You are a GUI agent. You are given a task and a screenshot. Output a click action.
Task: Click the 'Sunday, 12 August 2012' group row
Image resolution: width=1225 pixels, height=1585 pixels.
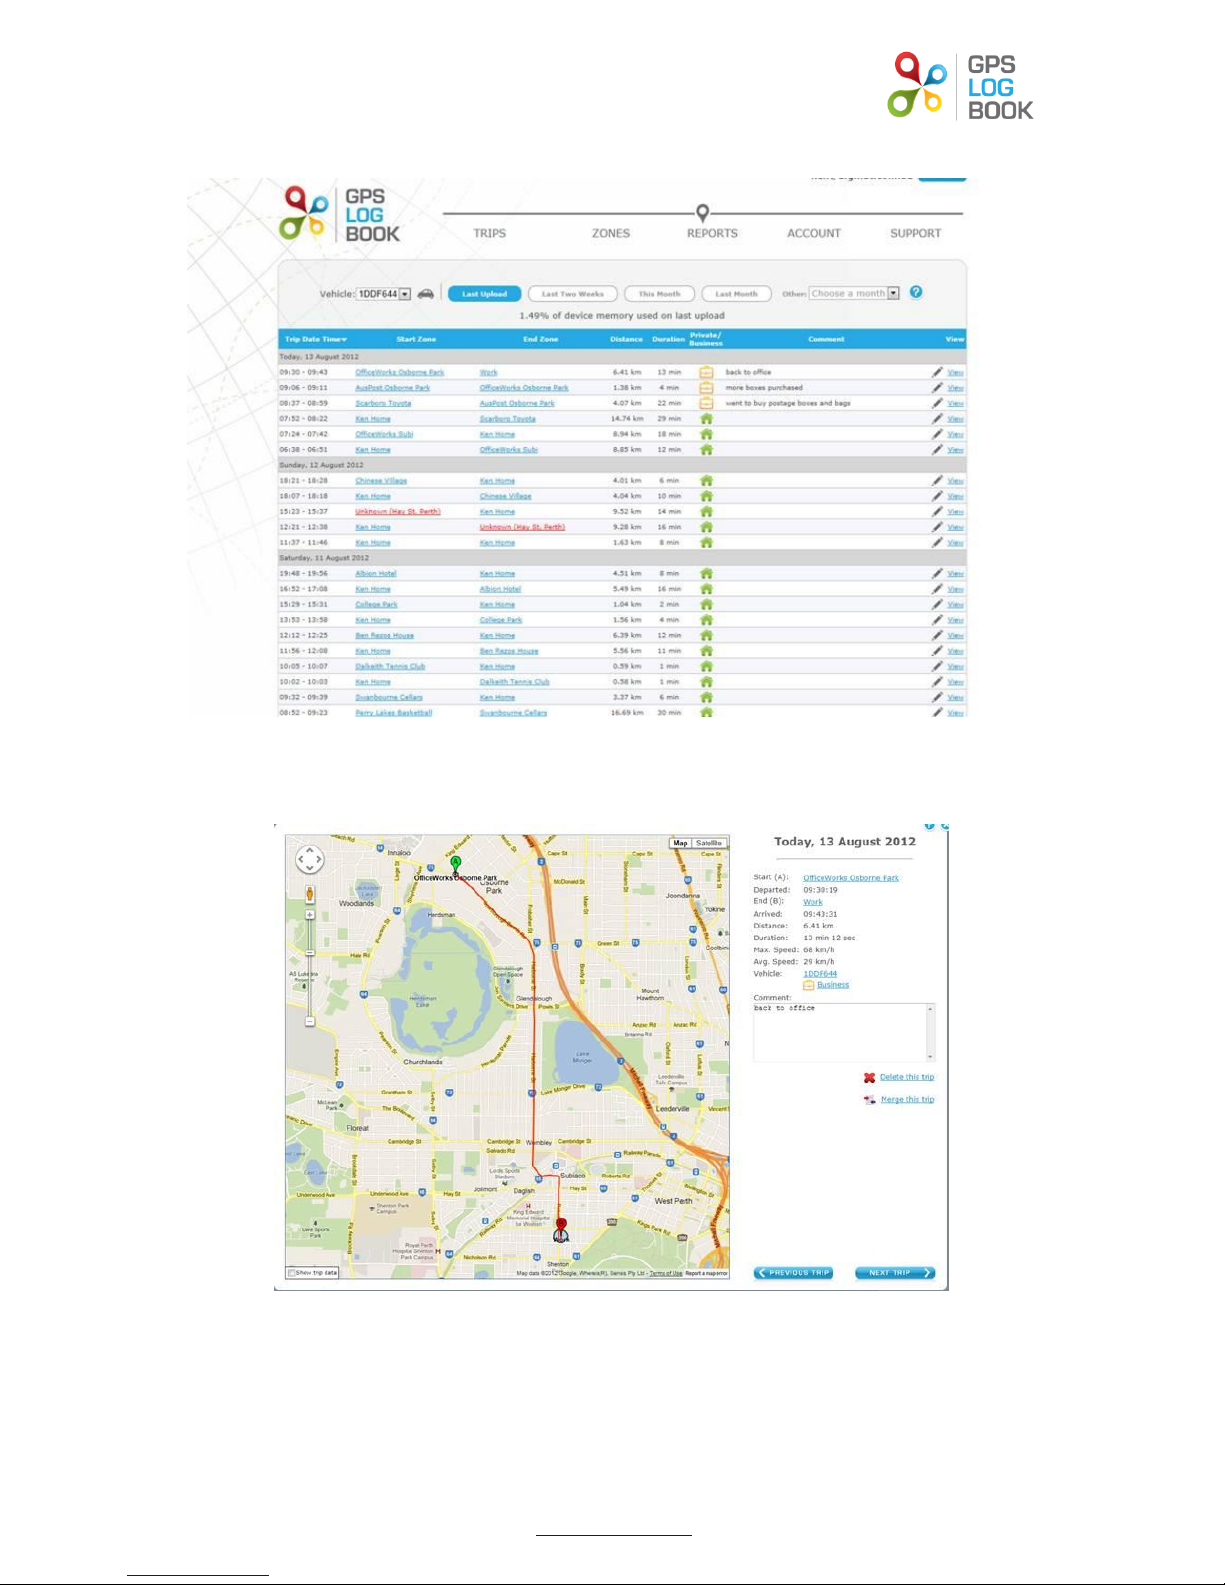(622, 465)
